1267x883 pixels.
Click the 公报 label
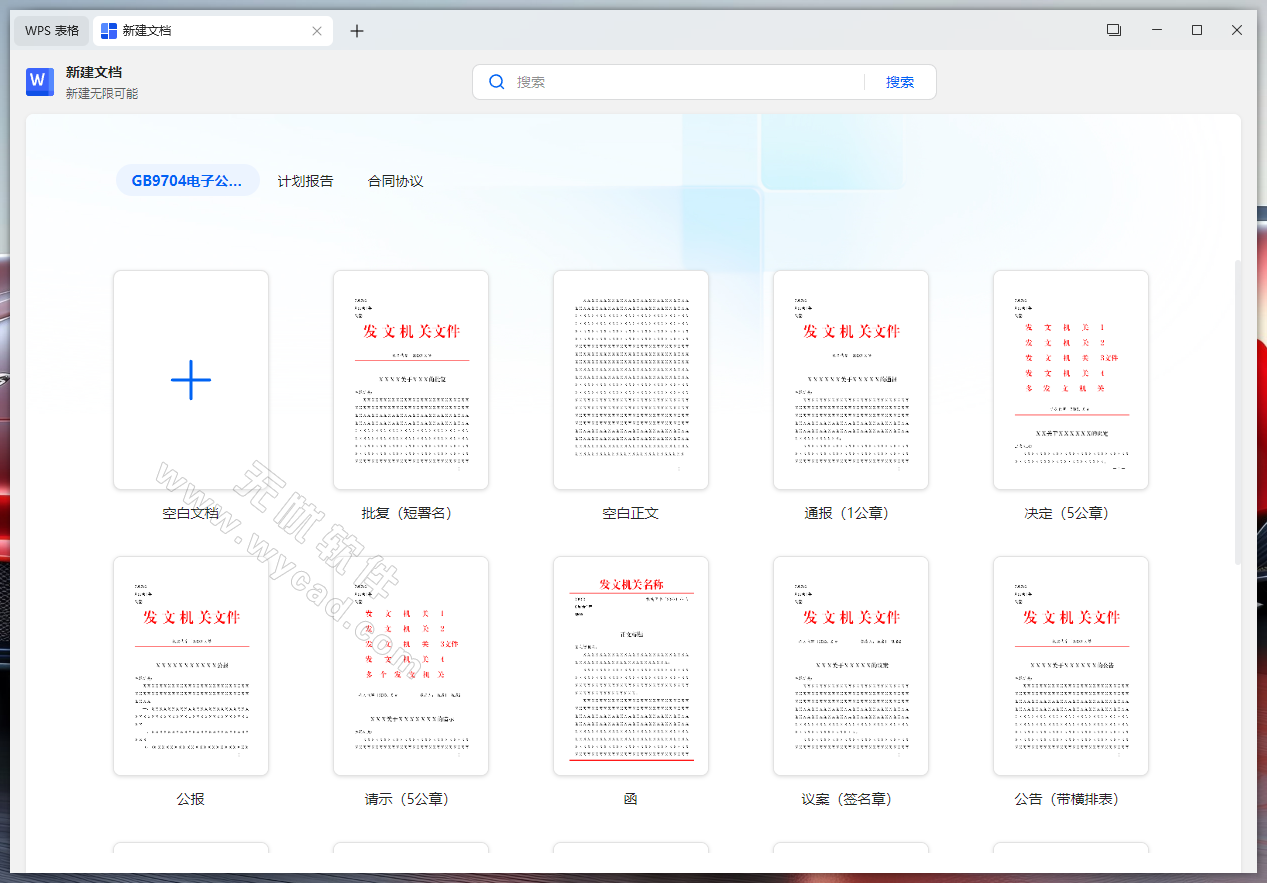pos(191,799)
